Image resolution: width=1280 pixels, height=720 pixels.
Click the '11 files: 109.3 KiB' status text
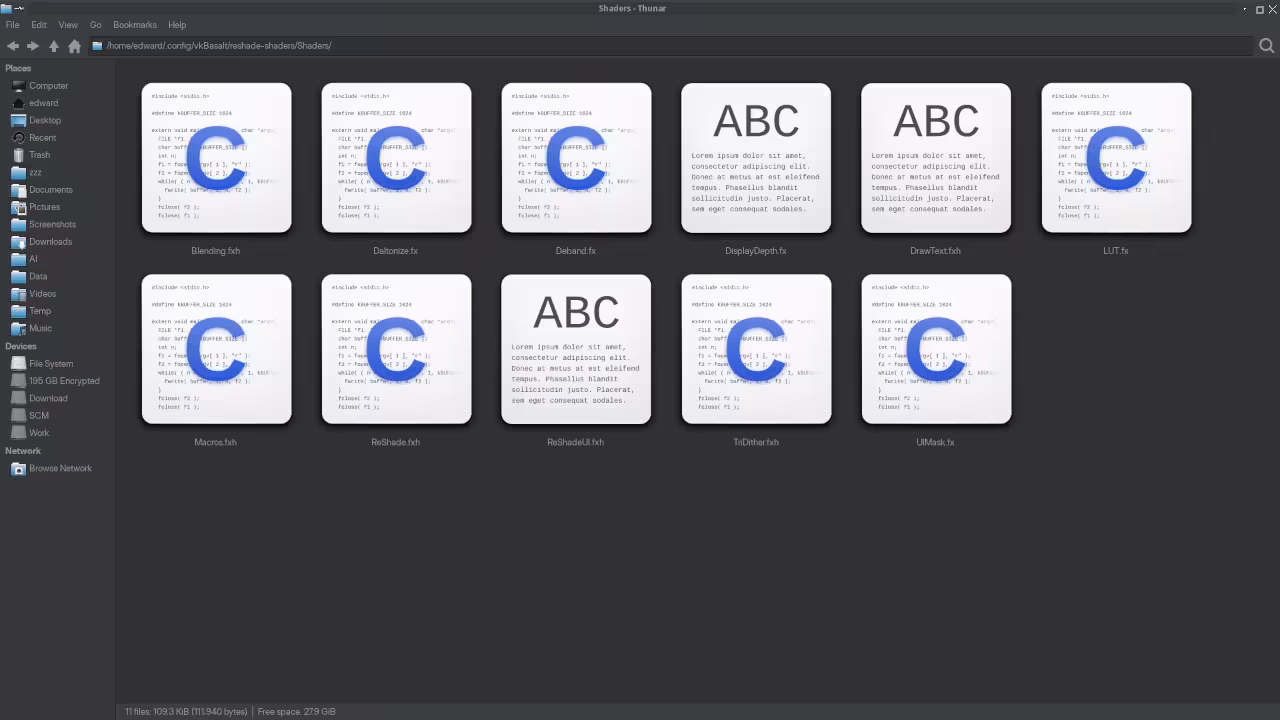point(186,712)
